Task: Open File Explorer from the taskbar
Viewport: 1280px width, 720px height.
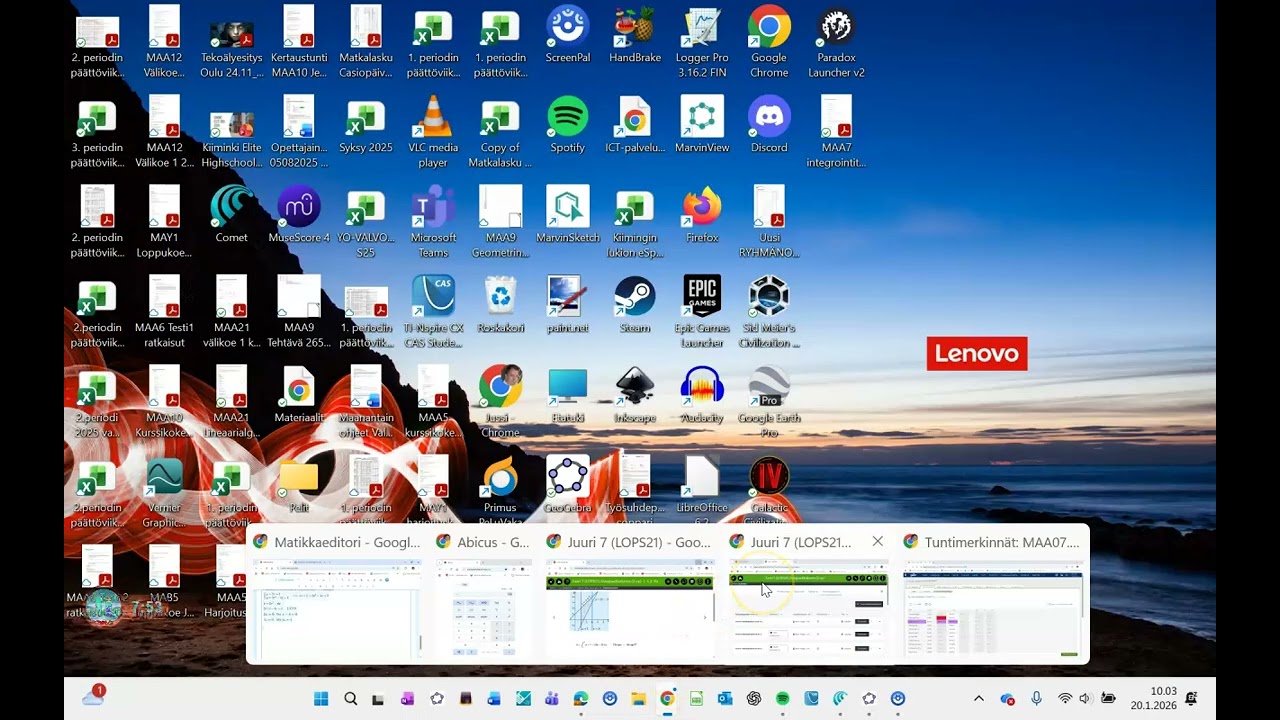Action: pos(638,698)
